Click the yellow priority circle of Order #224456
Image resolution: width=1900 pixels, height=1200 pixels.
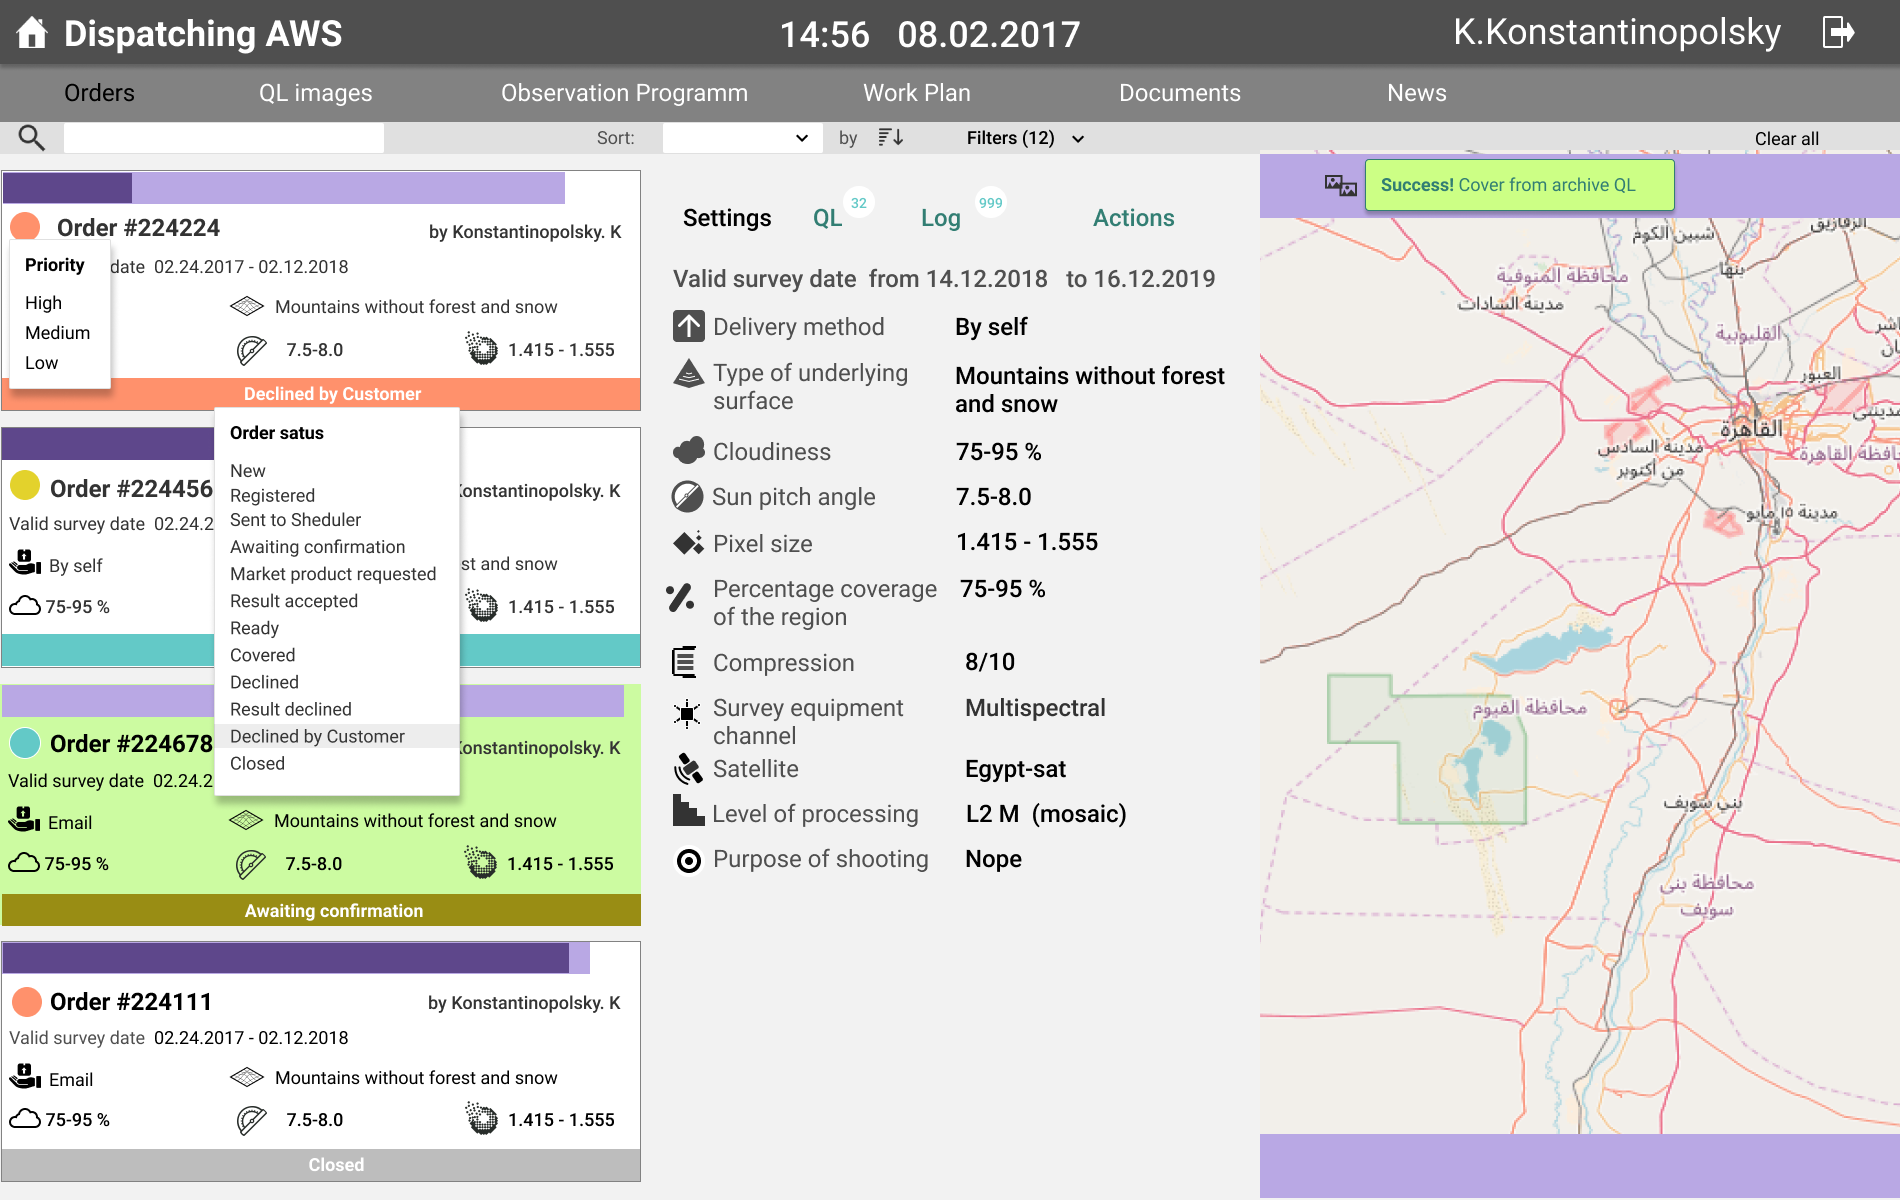pos(25,486)
